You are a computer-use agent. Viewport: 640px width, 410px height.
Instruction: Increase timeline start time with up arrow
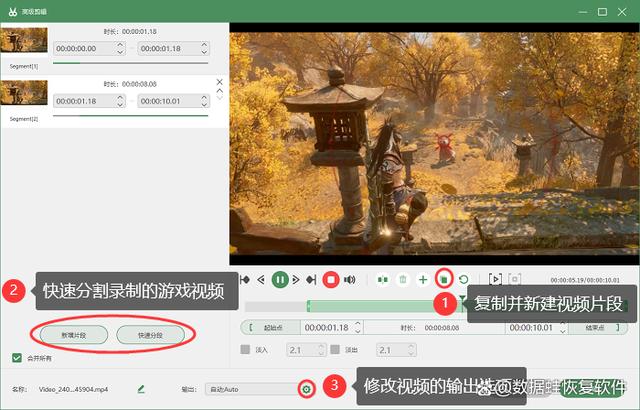click(358, 324)
